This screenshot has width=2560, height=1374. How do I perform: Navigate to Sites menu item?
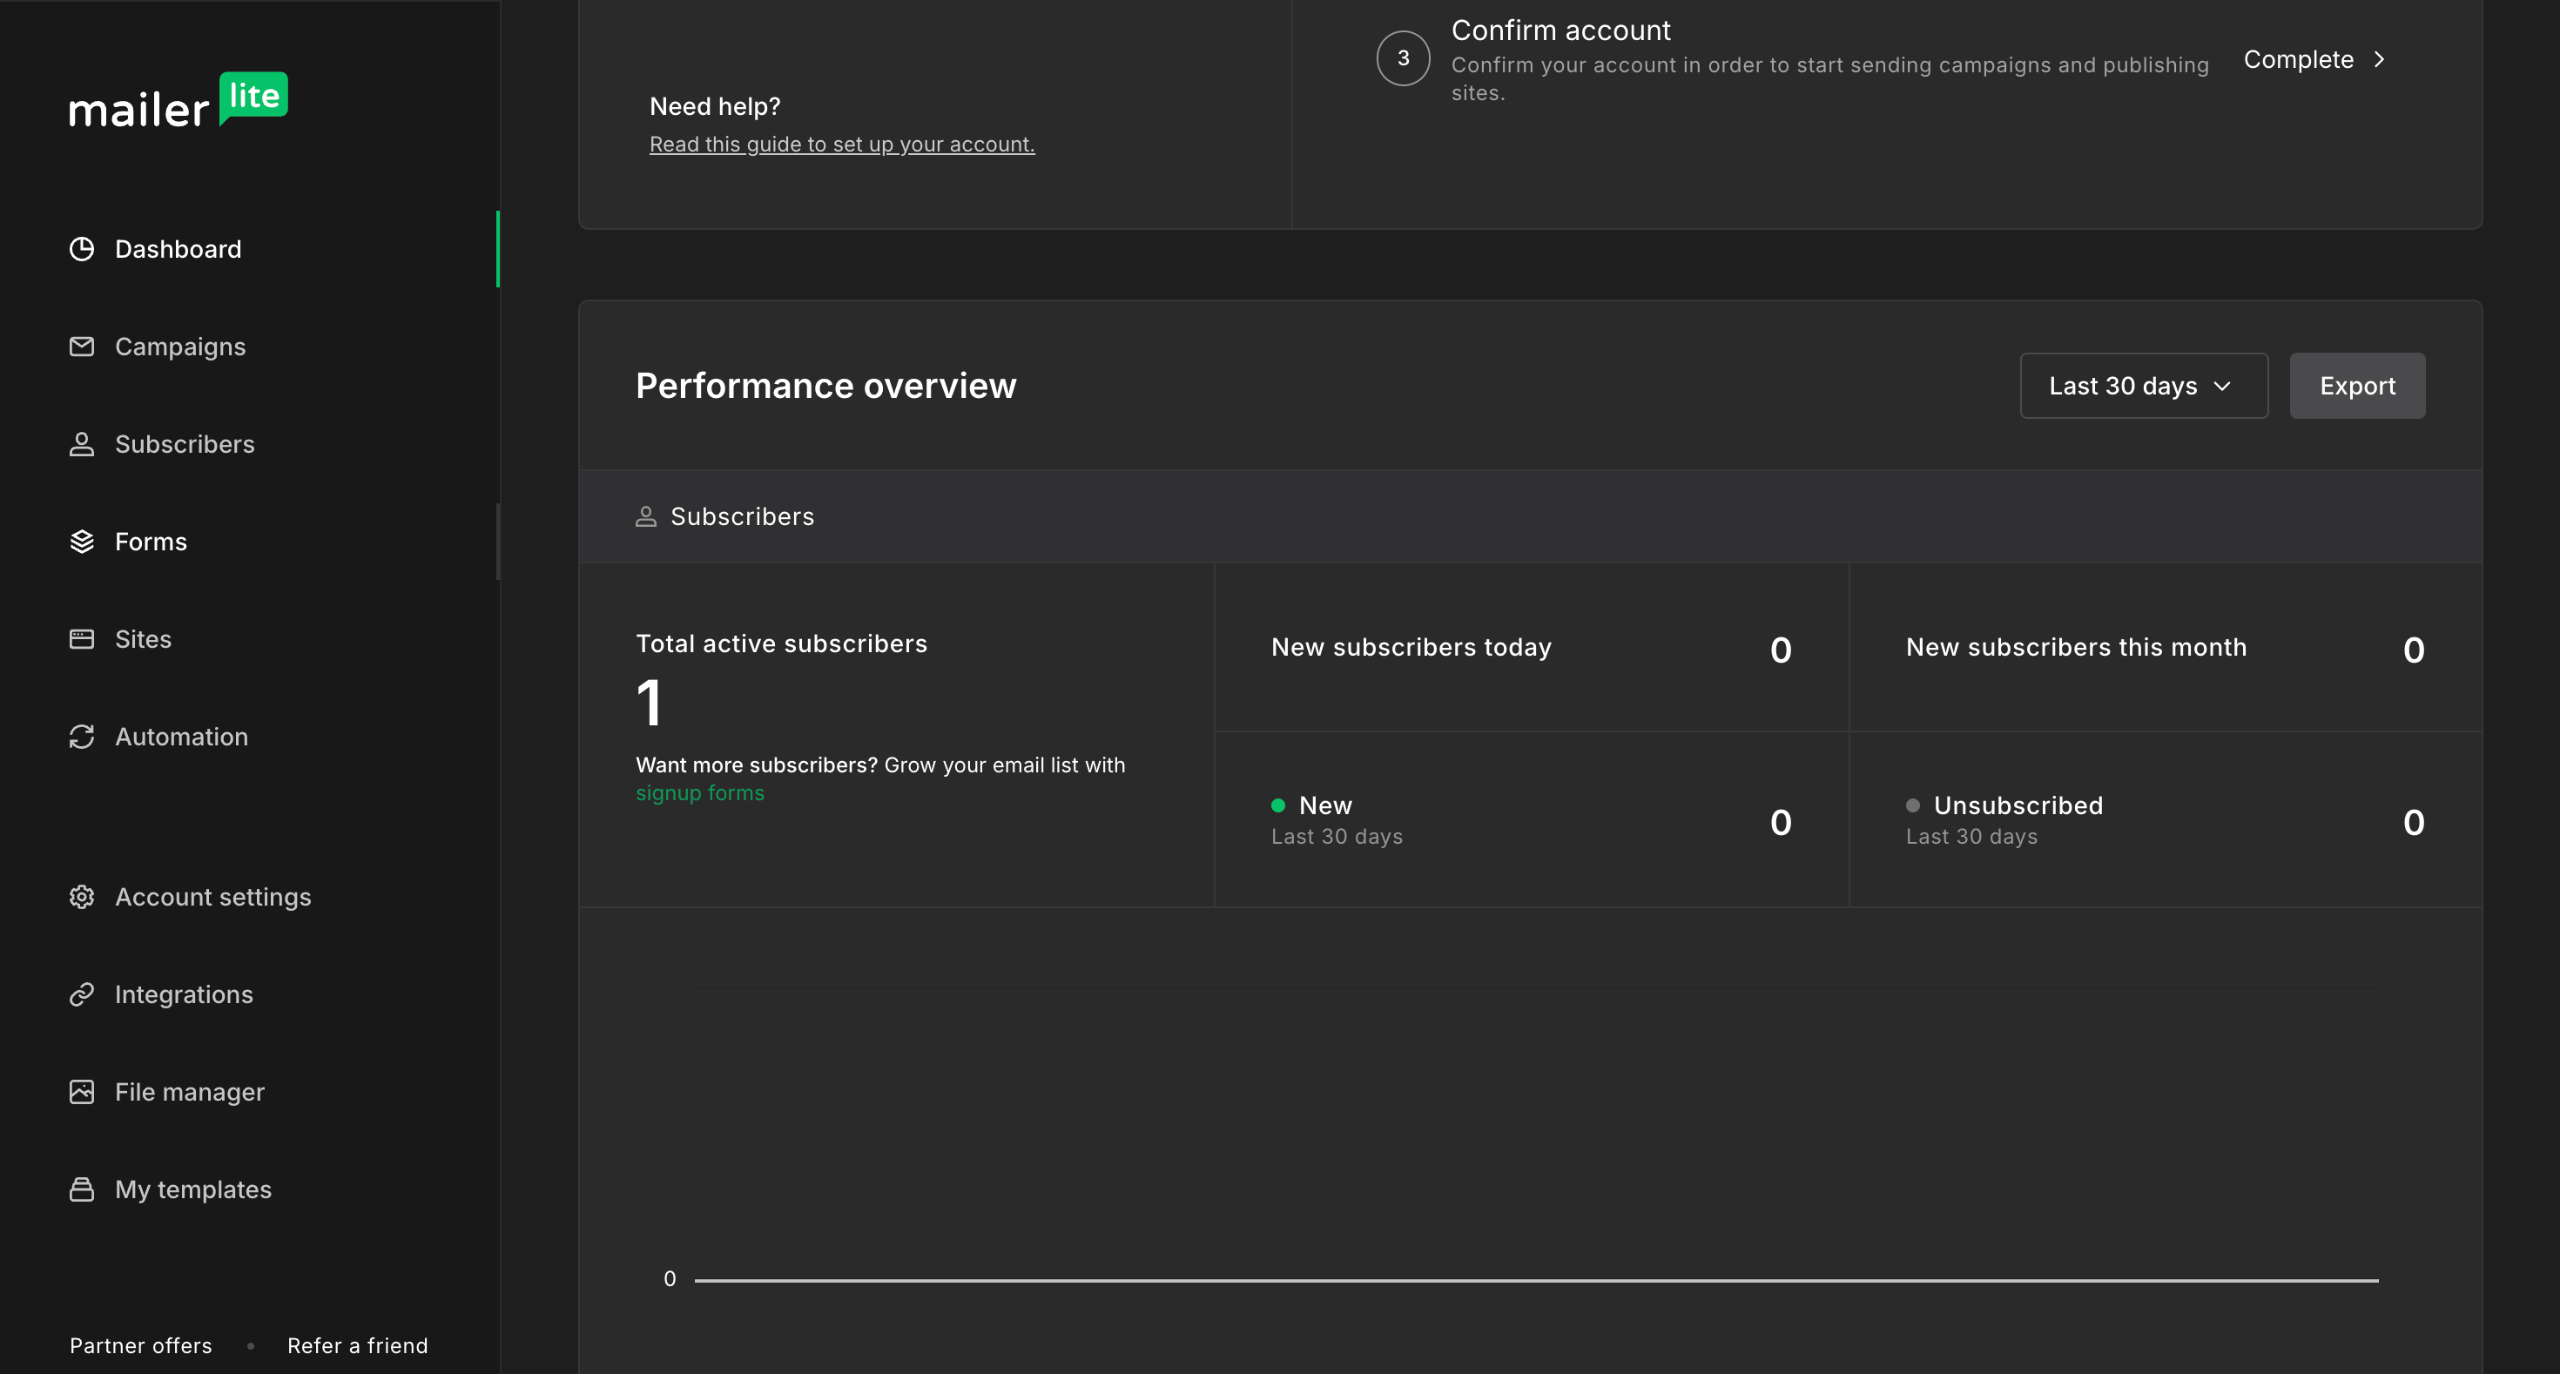click(x=143, y=639)
